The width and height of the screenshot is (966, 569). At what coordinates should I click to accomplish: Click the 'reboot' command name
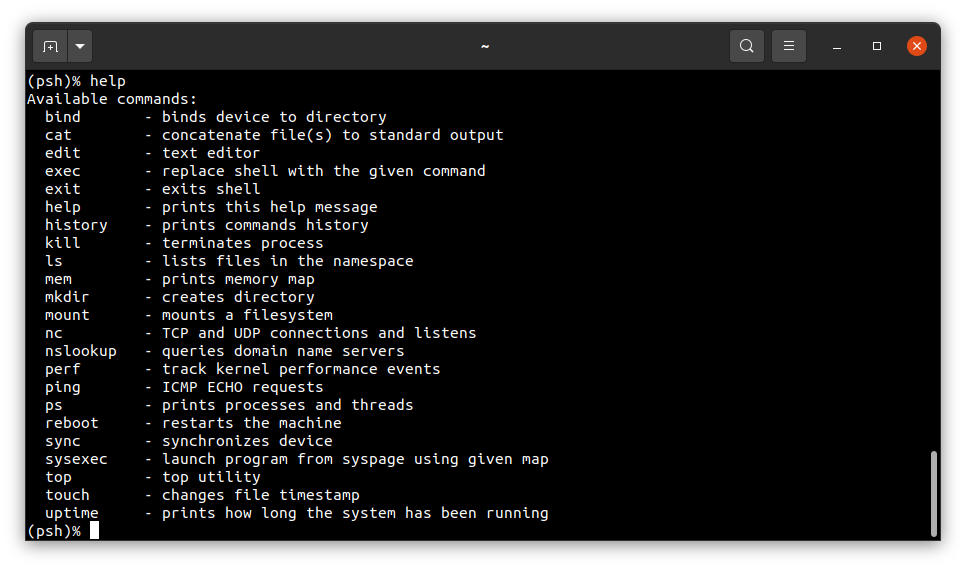(71, 423)
